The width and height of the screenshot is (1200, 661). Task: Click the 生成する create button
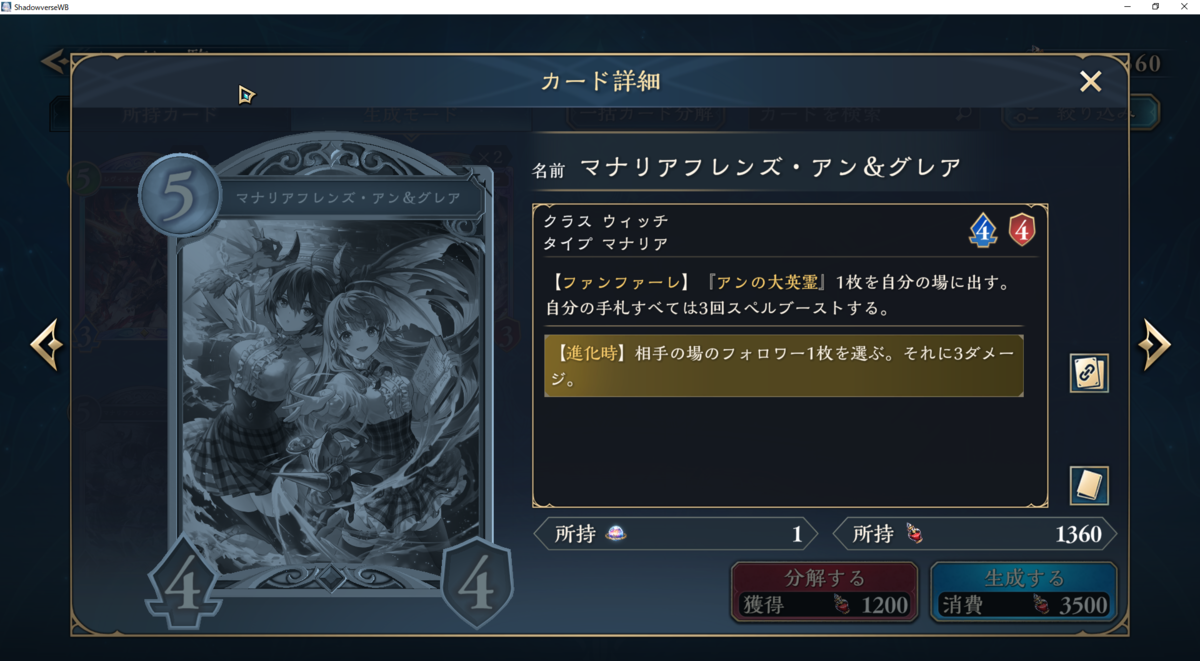(1023, 591)
